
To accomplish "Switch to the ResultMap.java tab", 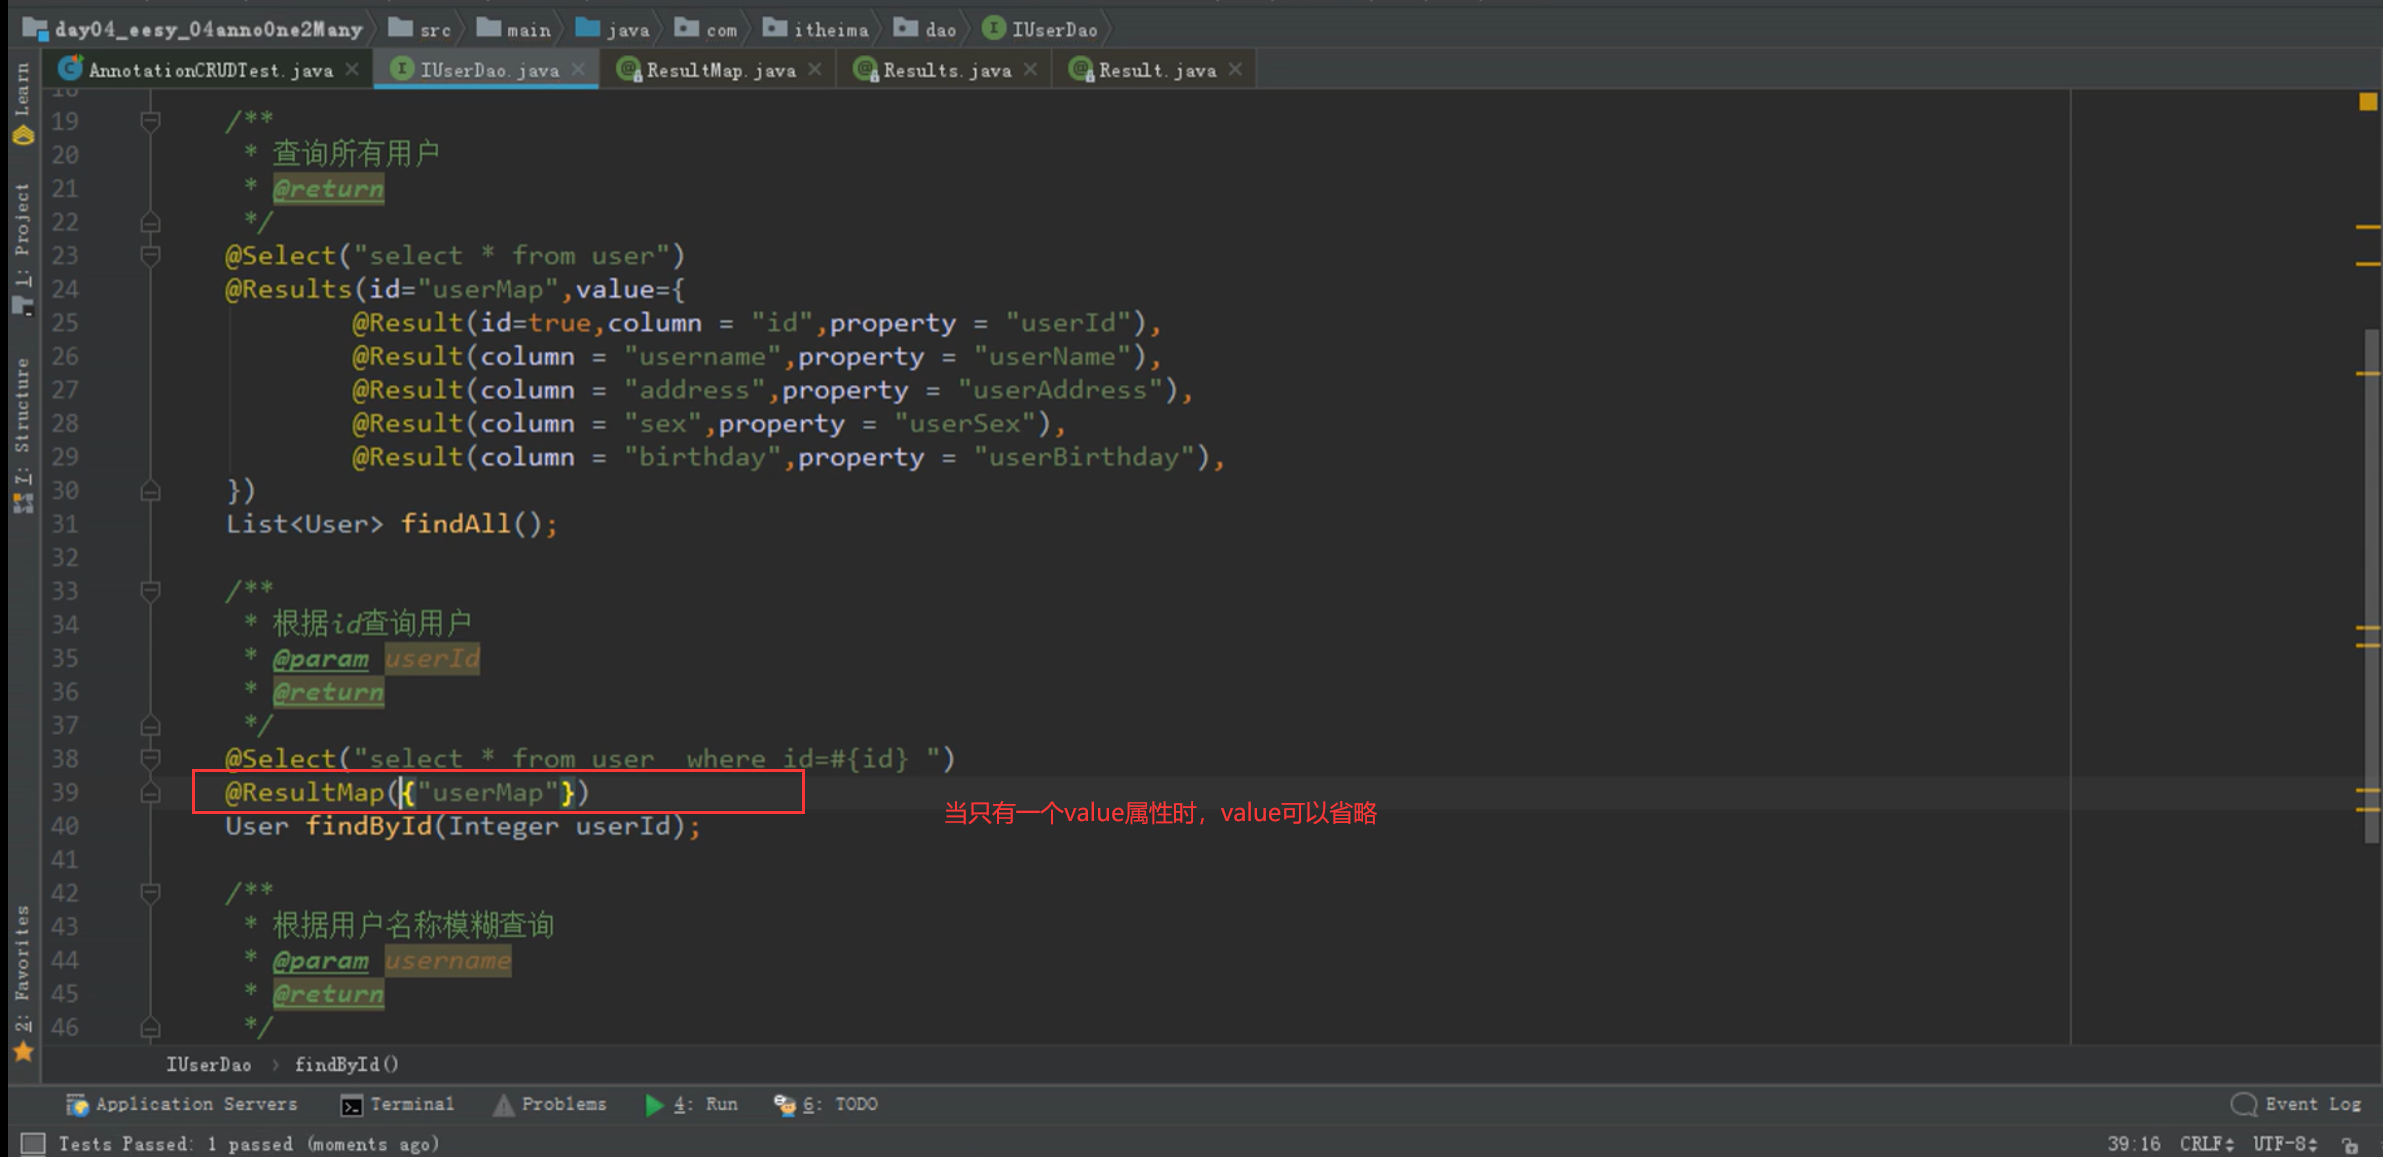I will 720,70.
